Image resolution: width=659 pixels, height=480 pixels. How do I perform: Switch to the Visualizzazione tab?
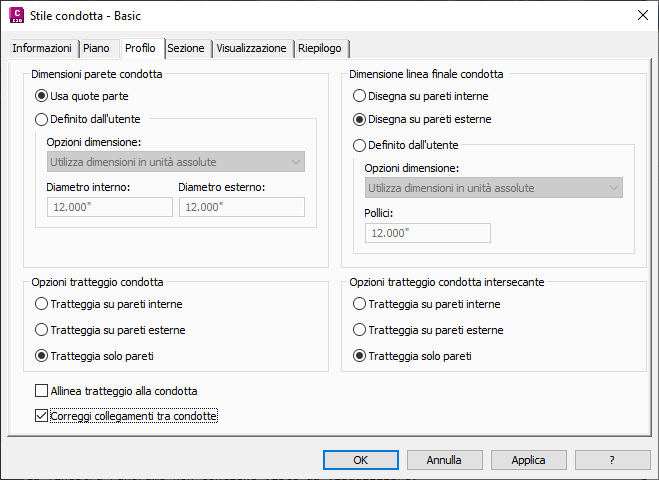point(251,48)
